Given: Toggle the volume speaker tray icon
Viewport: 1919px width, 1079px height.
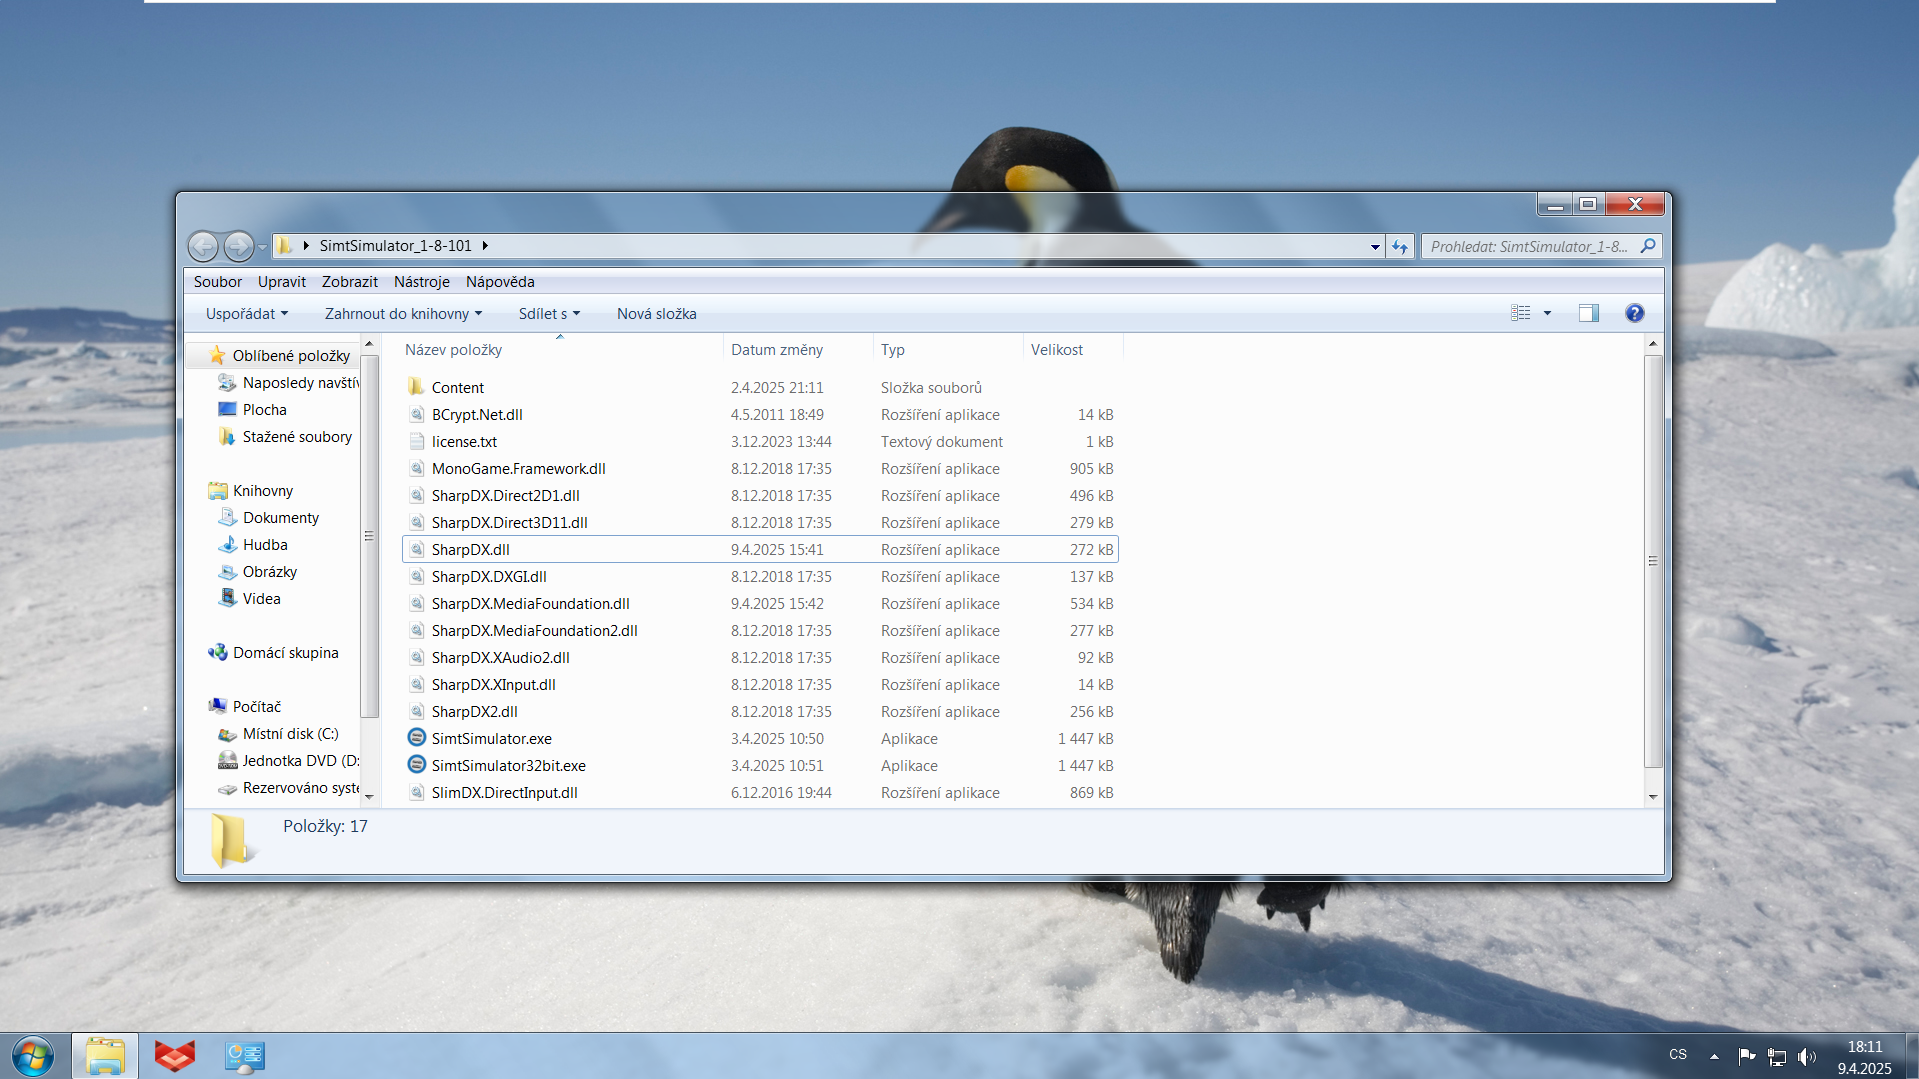Looking at the screenshot, I should click(x=1806, y=1056).
